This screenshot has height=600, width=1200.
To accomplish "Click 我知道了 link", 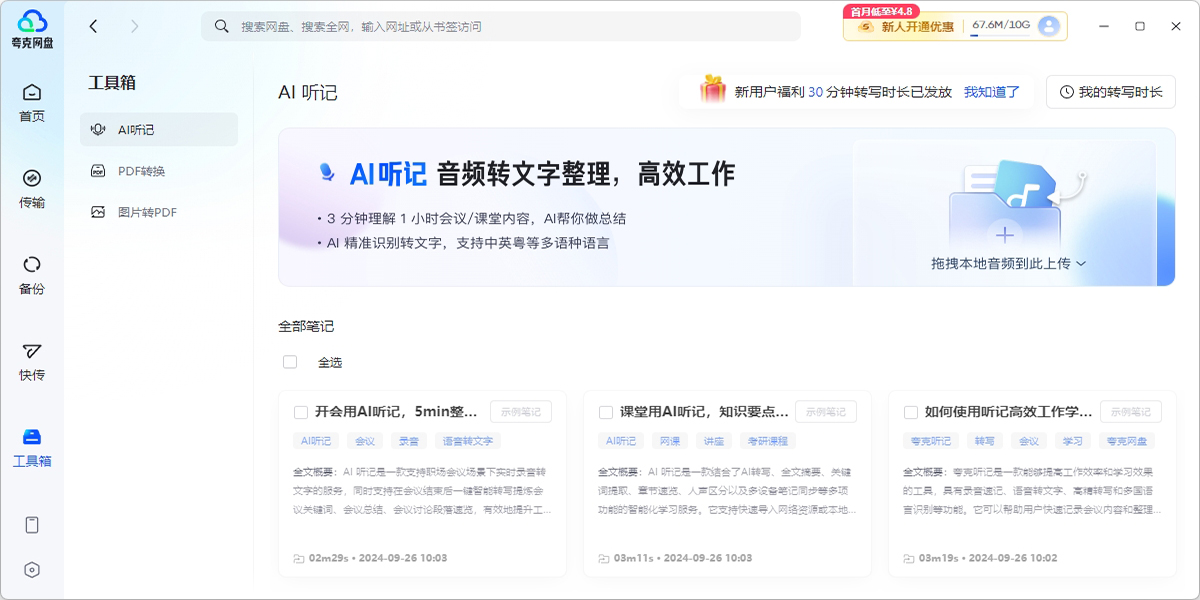I will [992, 92].
